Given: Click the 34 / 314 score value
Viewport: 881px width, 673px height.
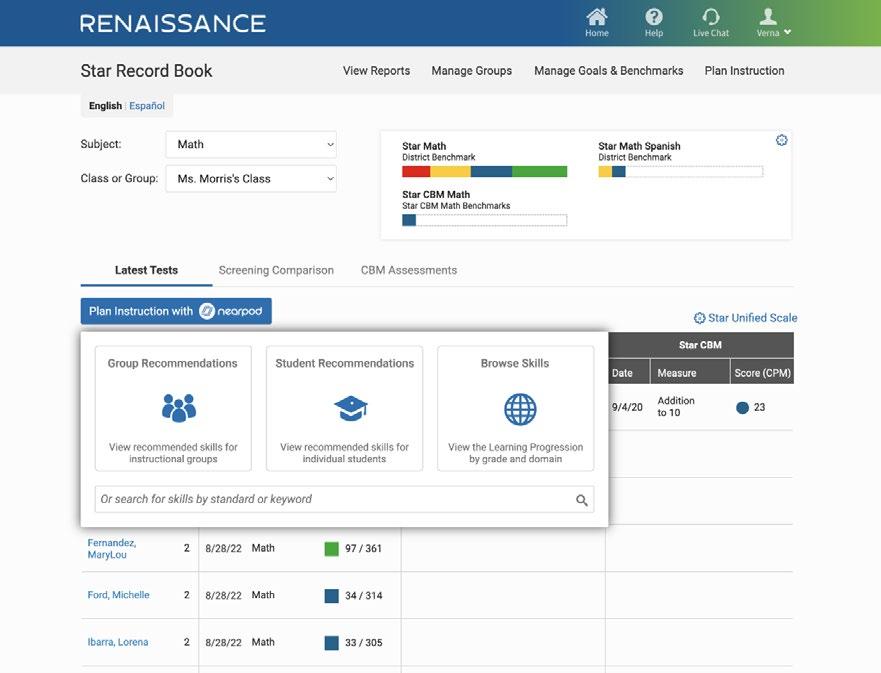Looking at the screenshot, I should [x=364, y=595].
